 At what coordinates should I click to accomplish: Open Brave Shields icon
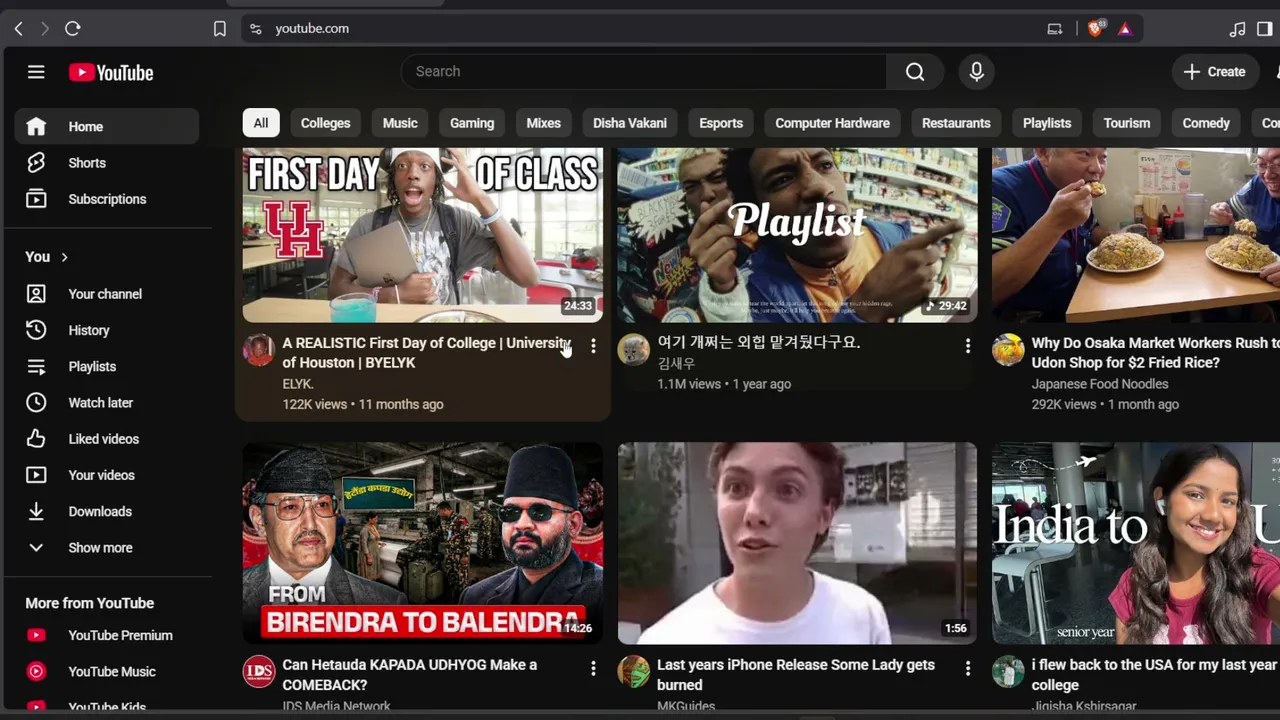pos(1095,28)
